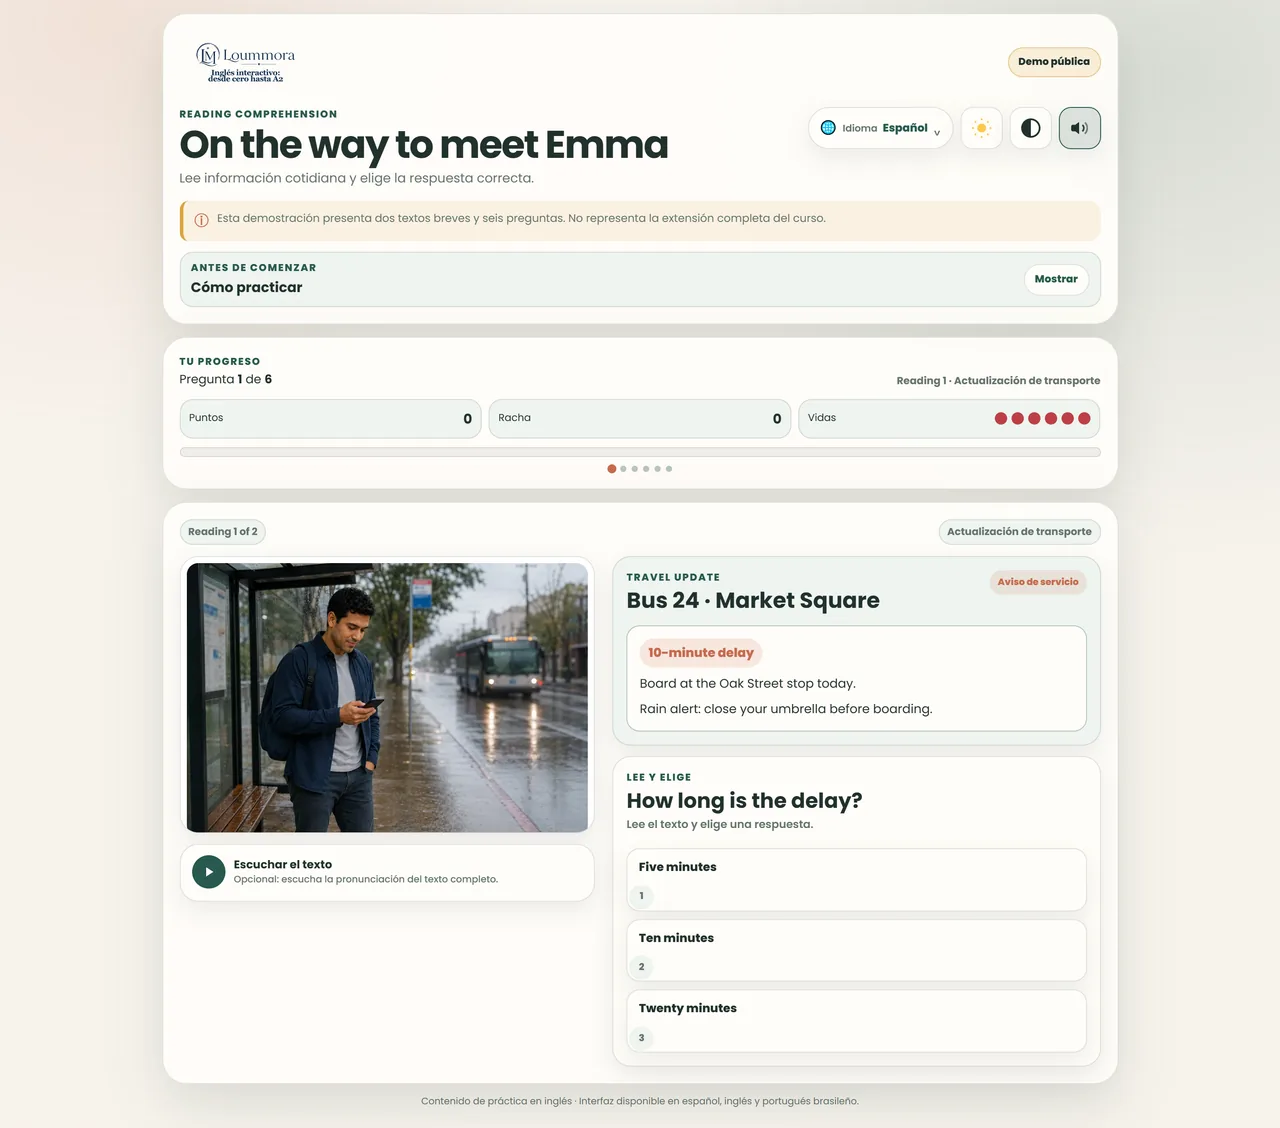Click the Demo pública badge
1280x1128 pixels.
tap(1054, 62)
